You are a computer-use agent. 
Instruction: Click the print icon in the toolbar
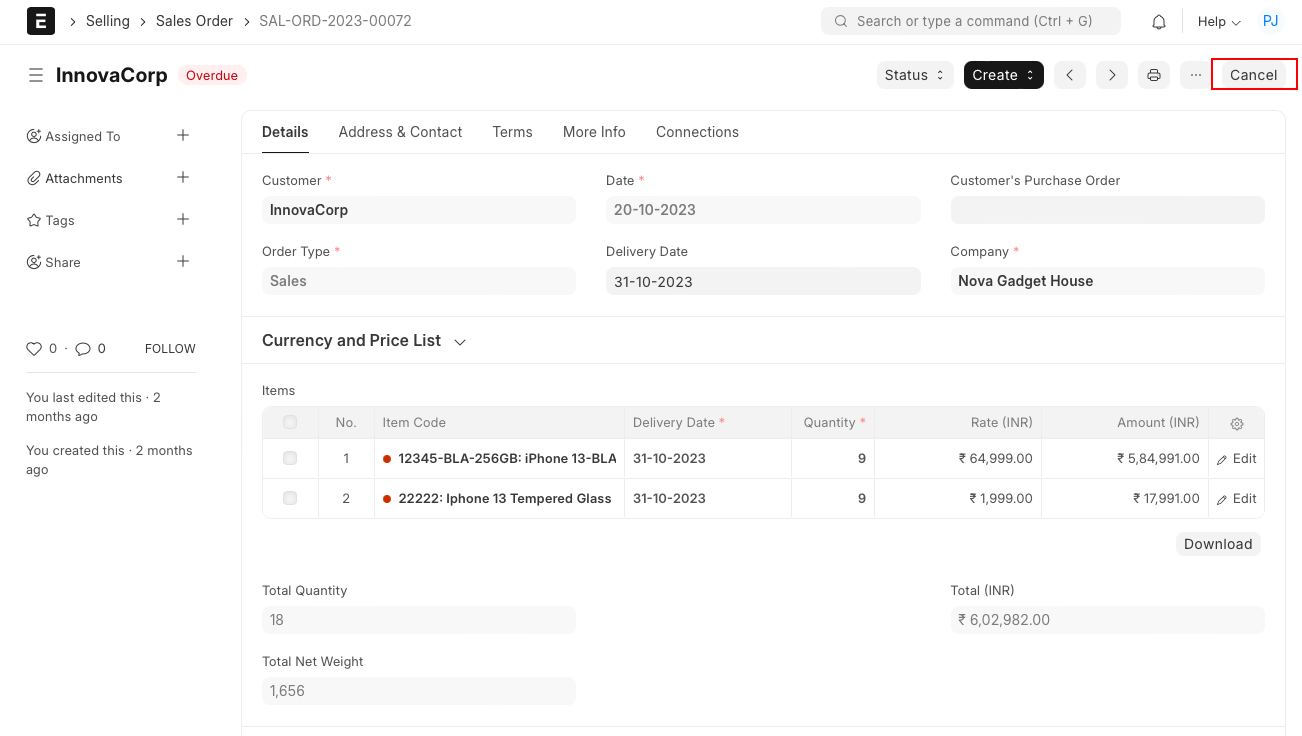pos(1153,74)
